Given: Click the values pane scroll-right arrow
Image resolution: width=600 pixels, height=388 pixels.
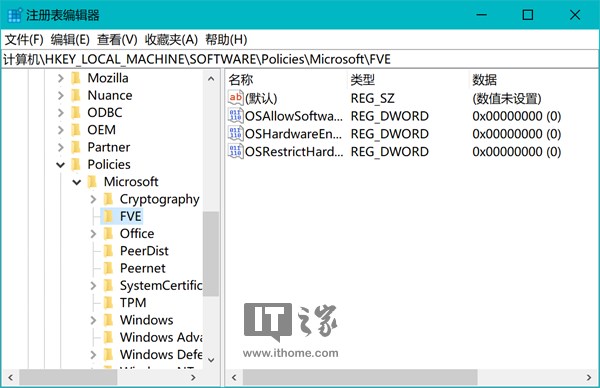Looking at the screenshot, I should [589, 378].
